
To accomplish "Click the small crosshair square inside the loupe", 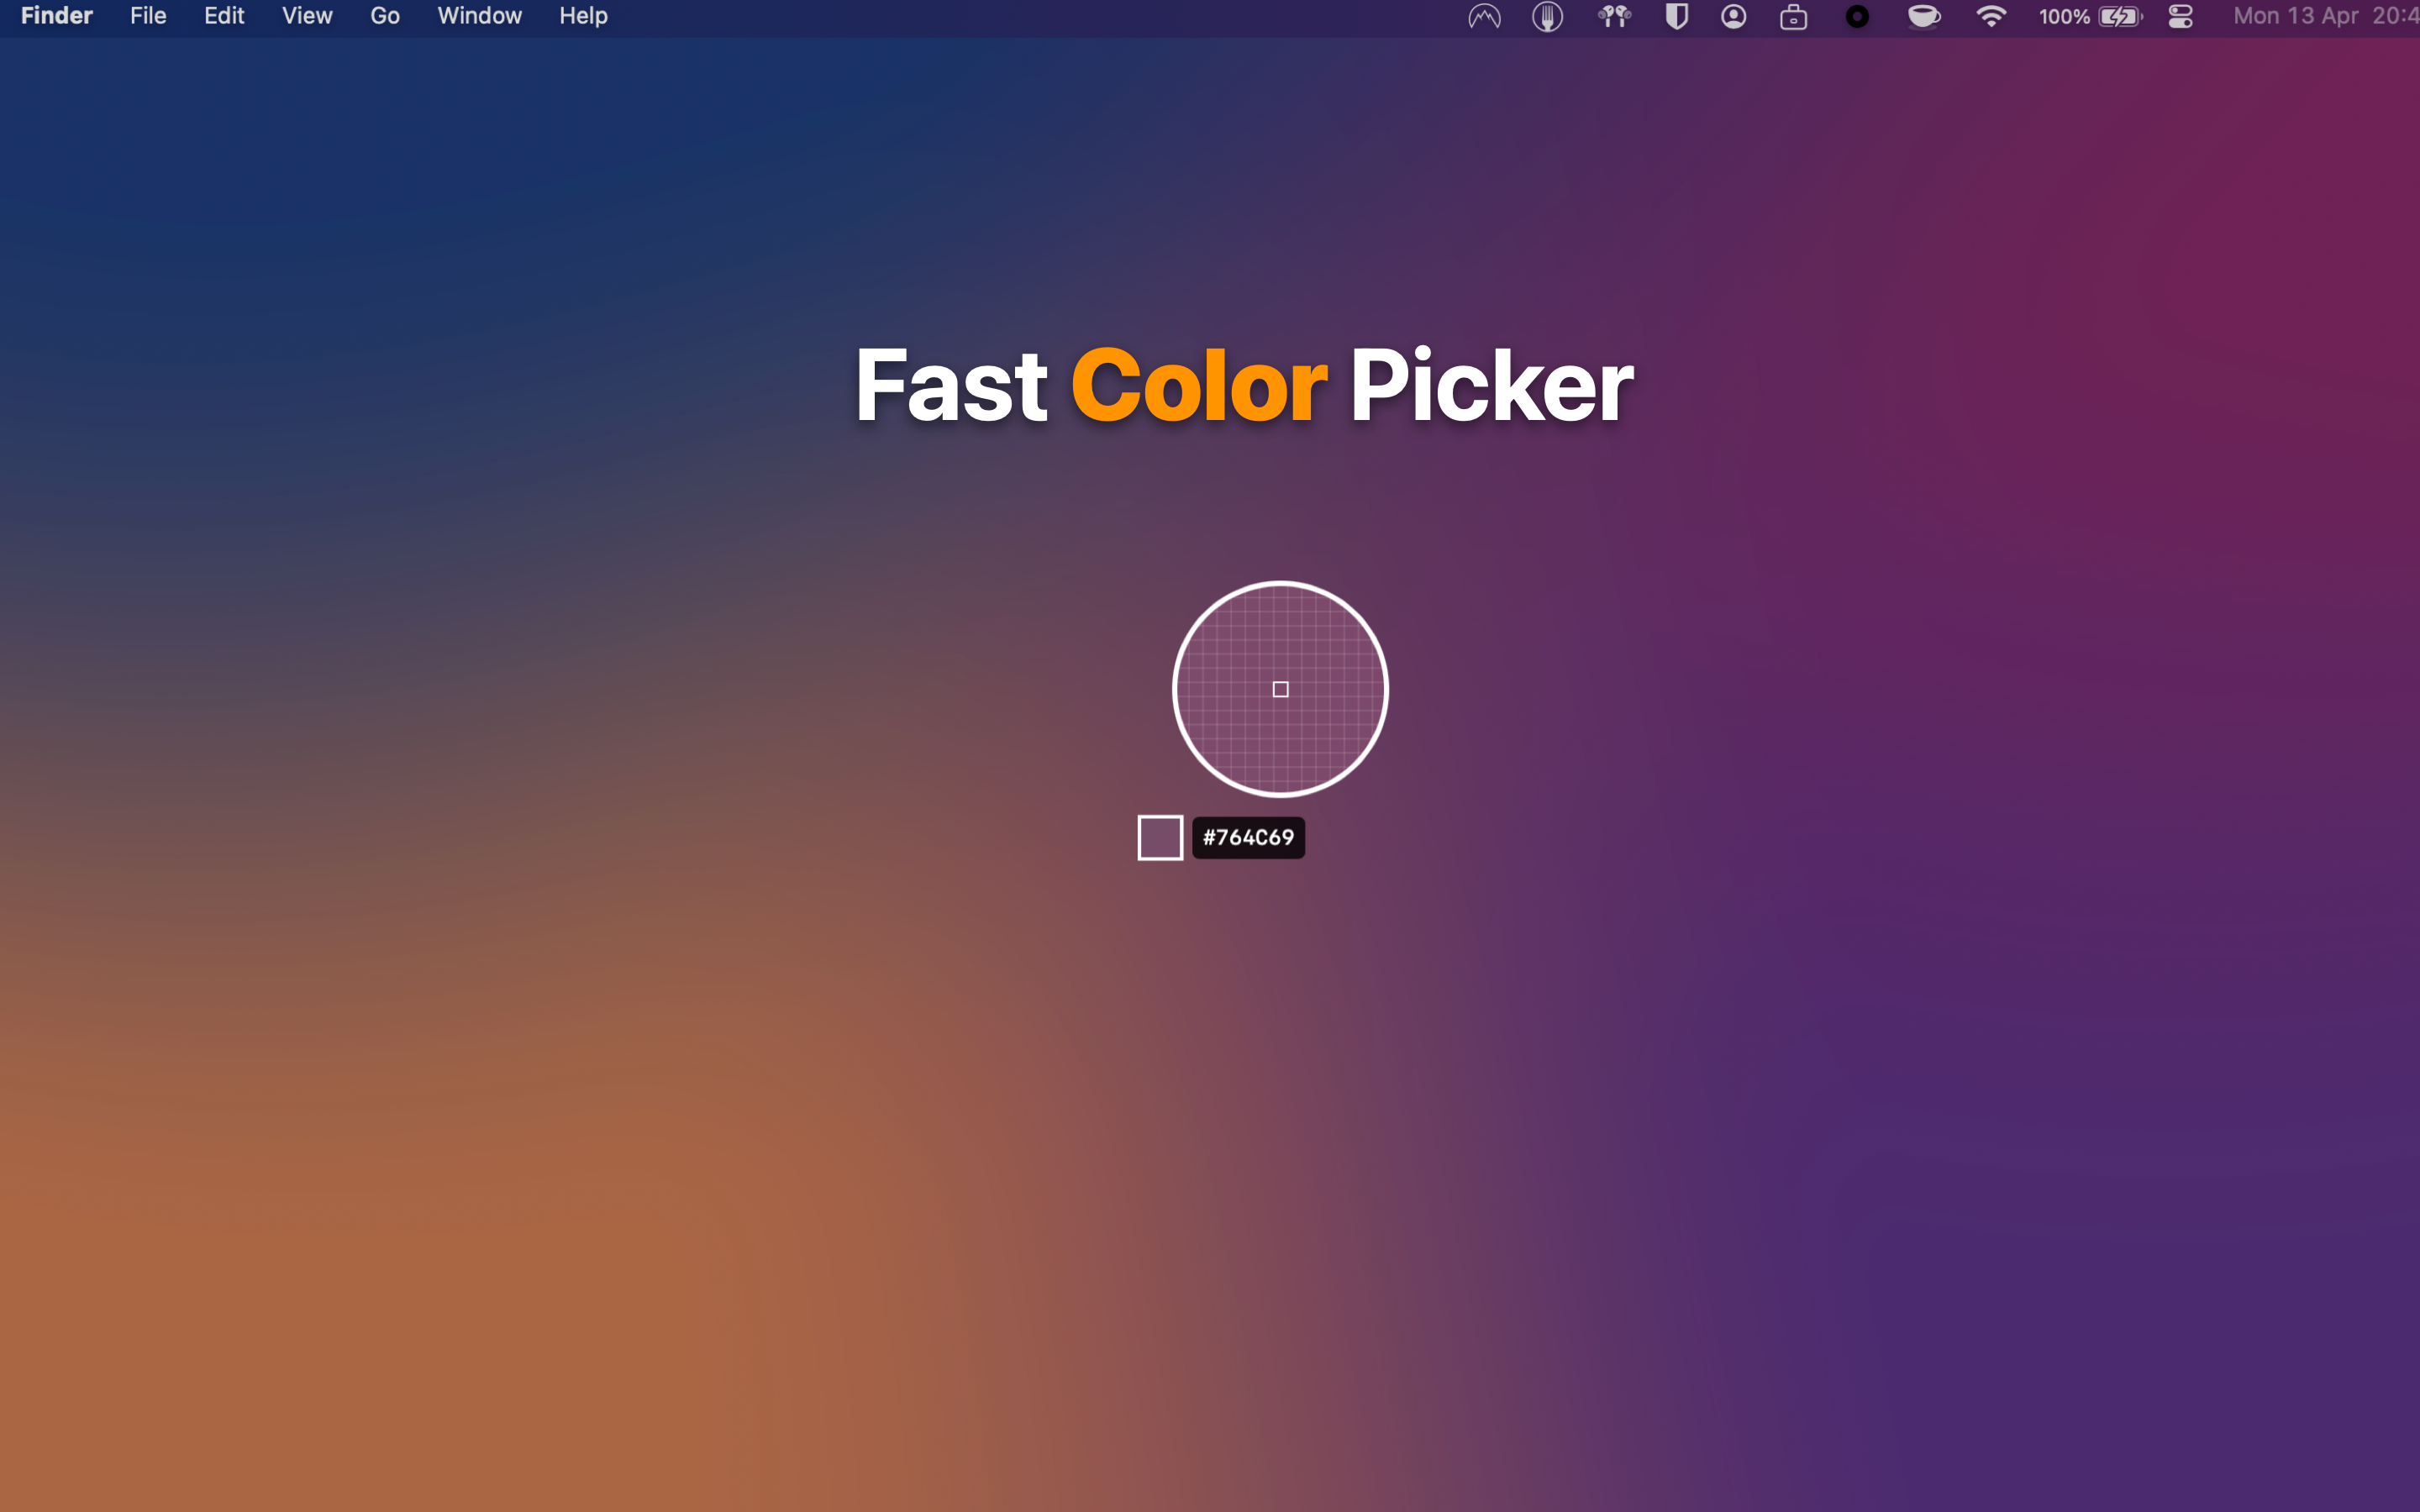I will click(1280, 688).
